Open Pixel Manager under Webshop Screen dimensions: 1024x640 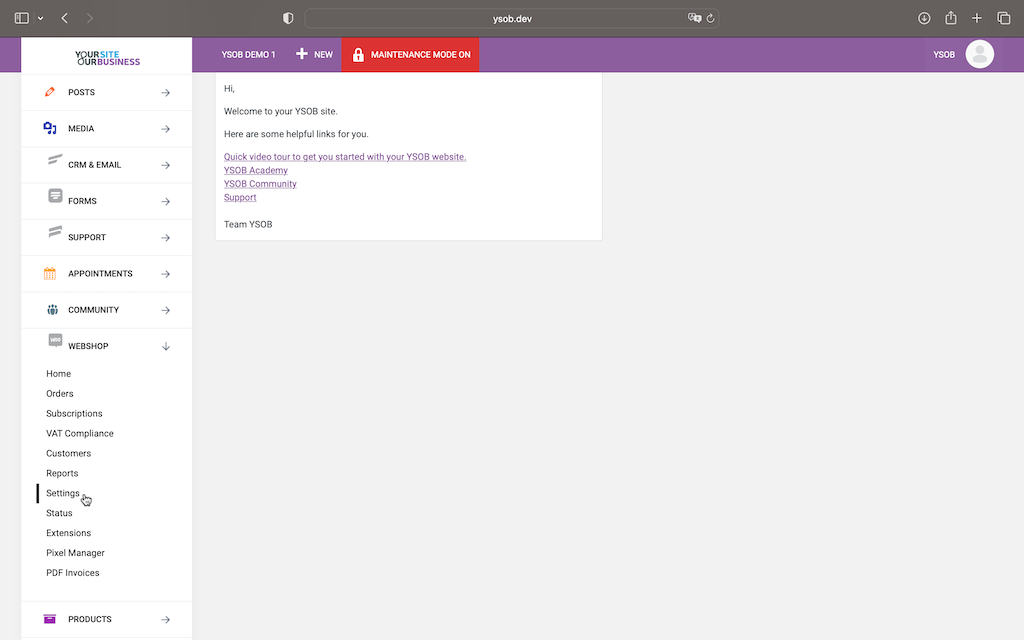point(75,552)
